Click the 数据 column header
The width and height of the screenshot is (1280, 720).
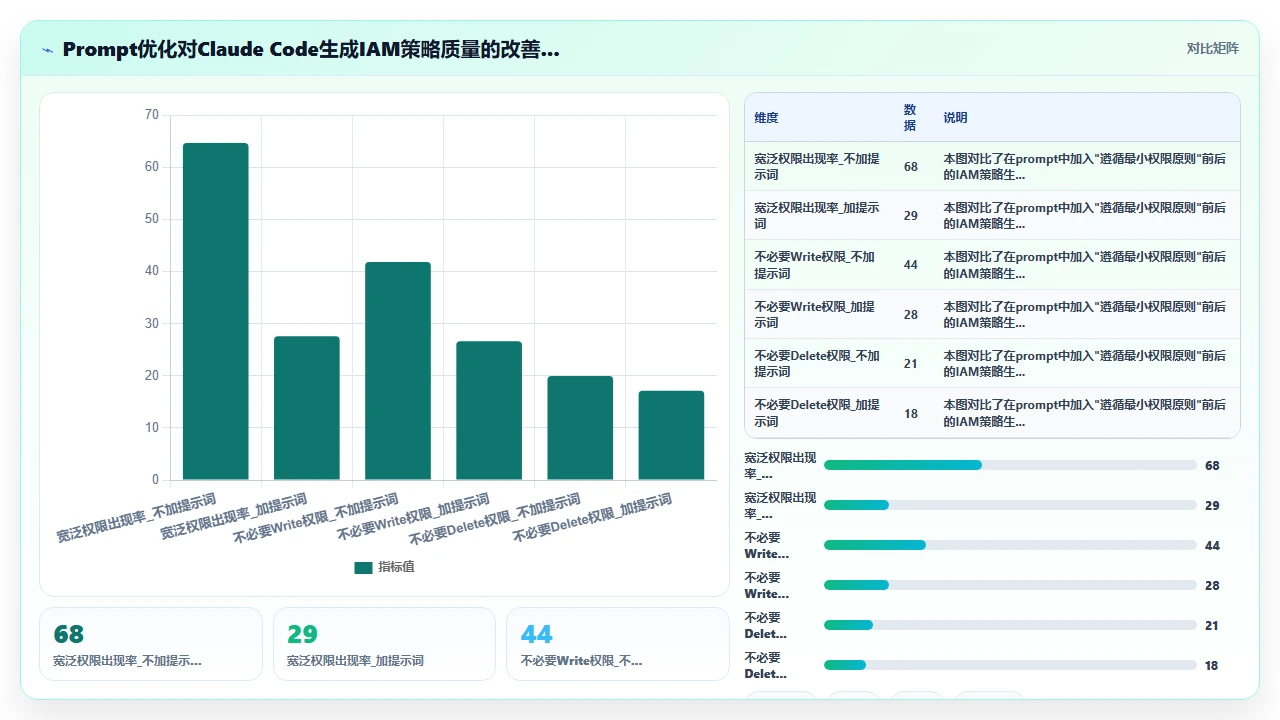910,118
